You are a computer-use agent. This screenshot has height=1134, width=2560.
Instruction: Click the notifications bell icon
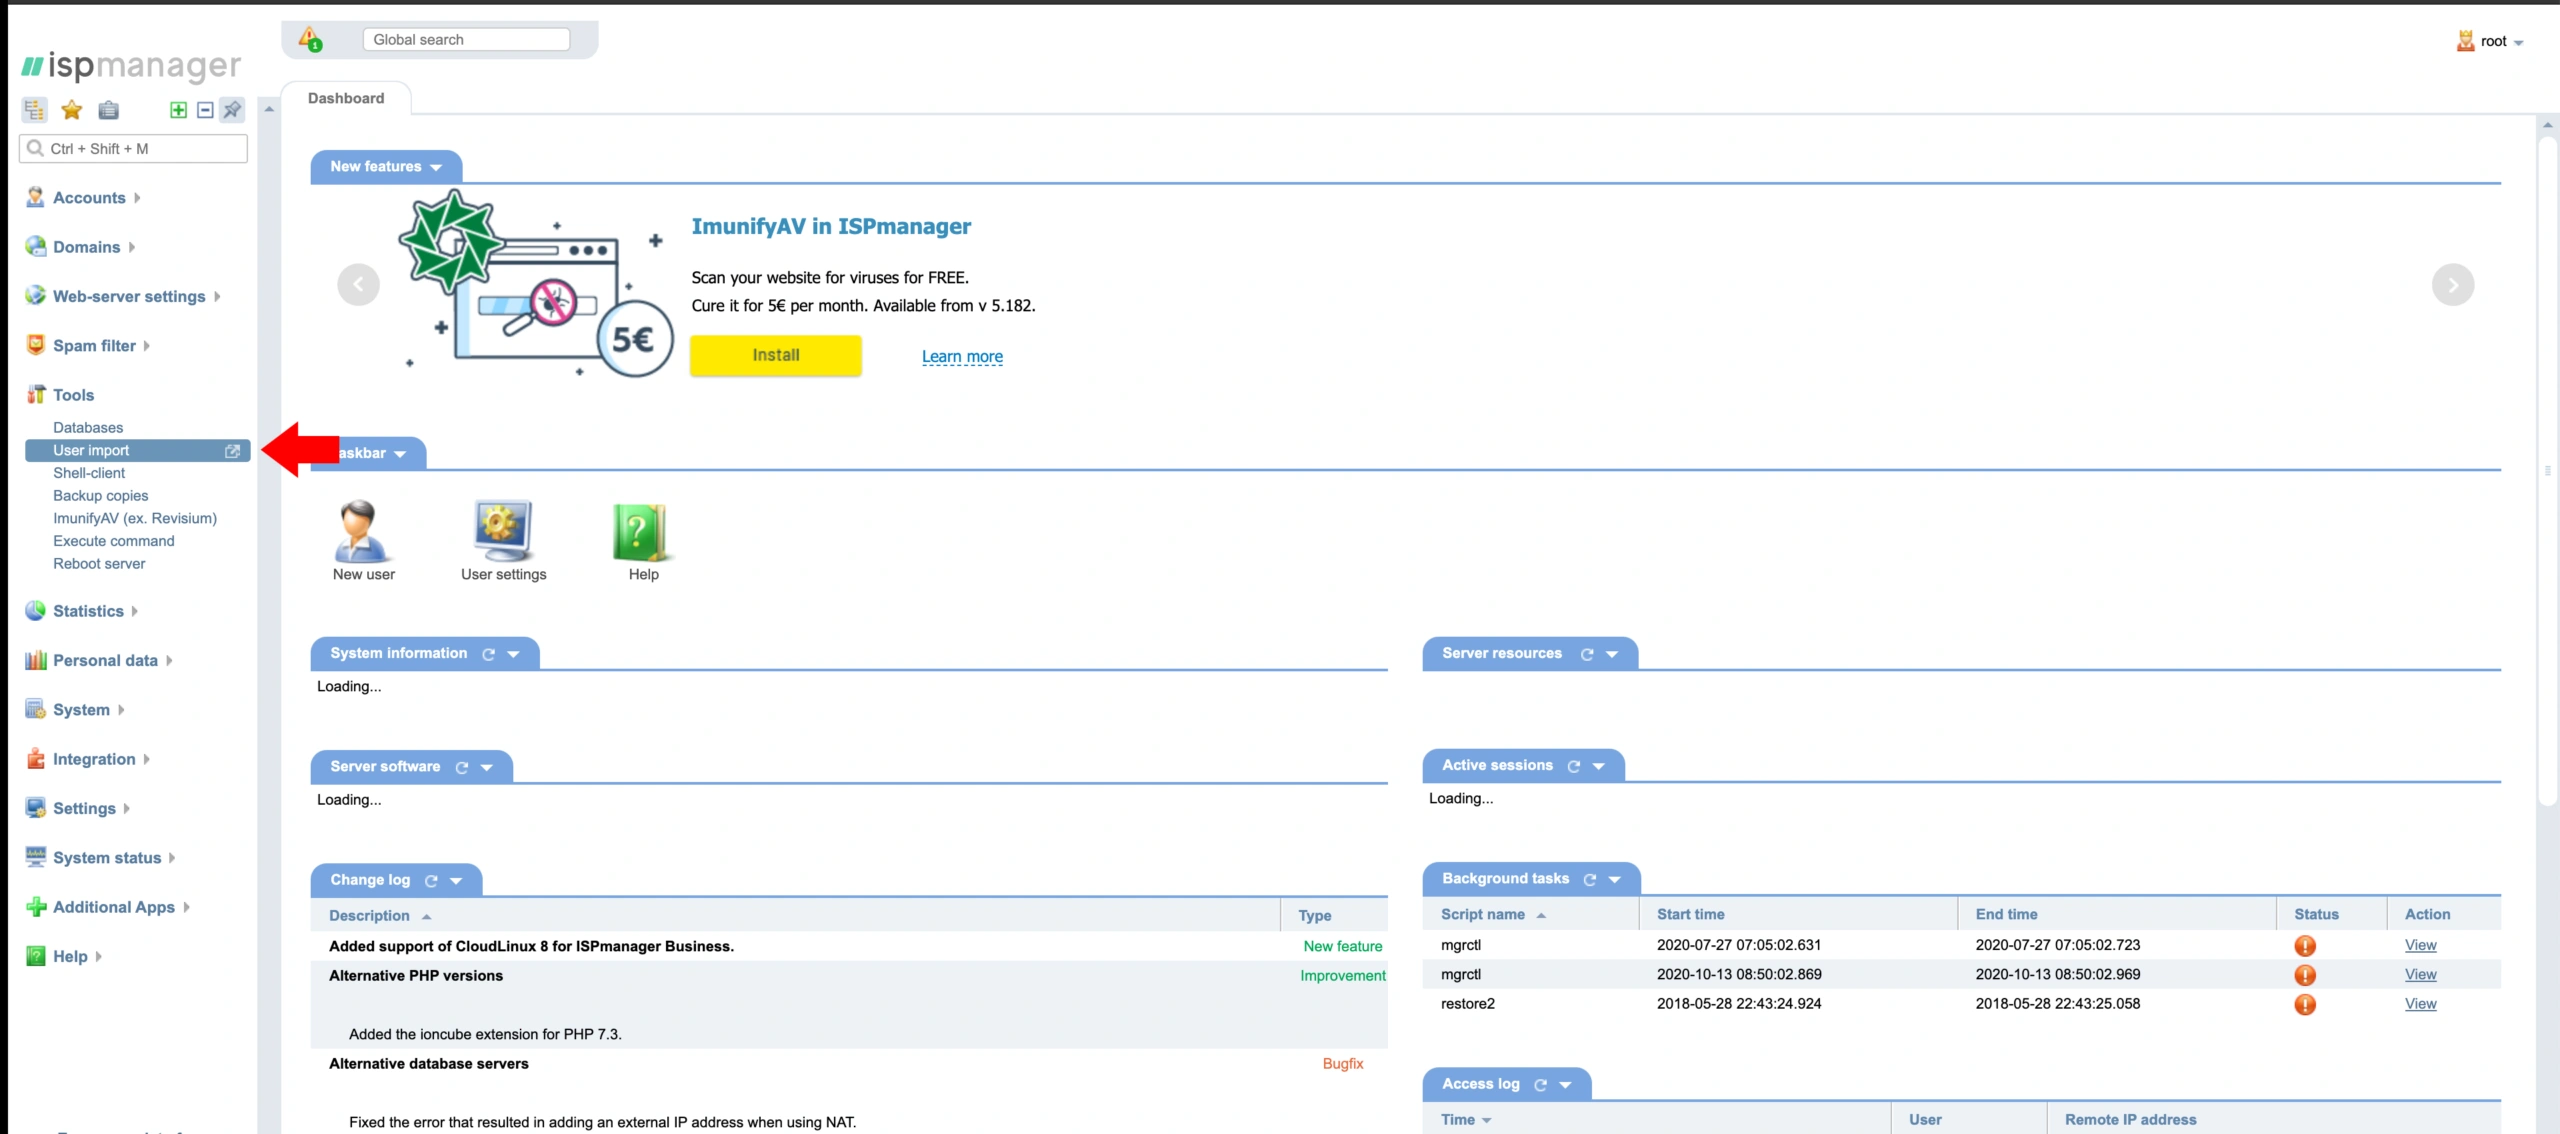pyautogui.click(x=310, y=40)
